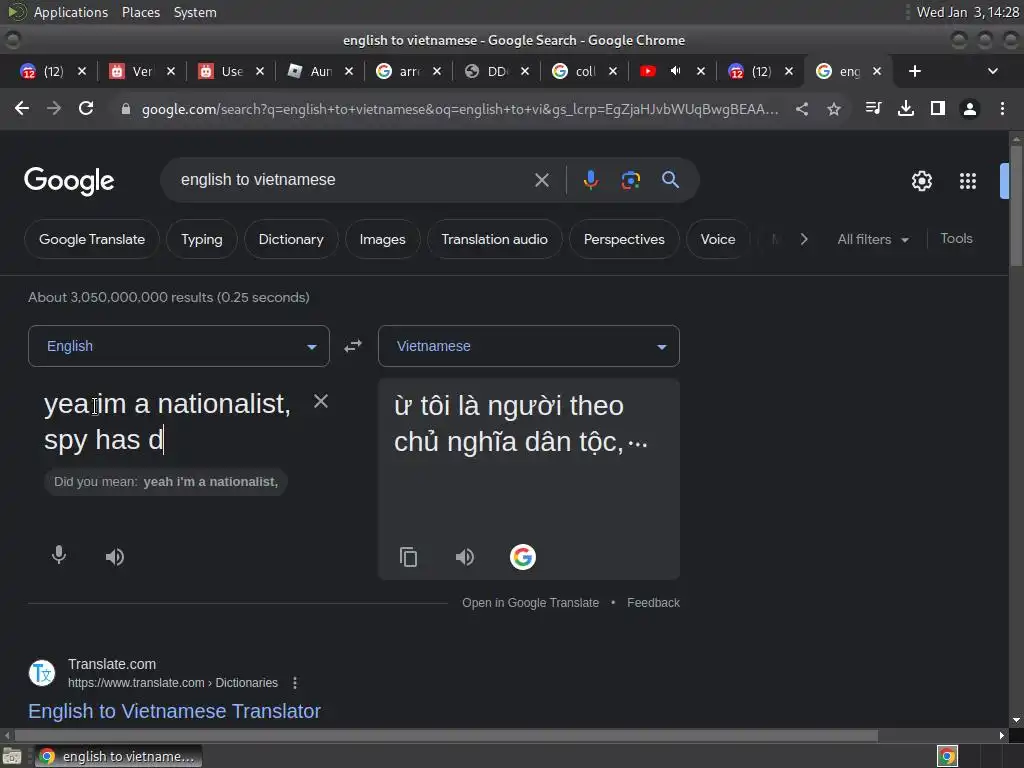
Task: Switch to the Aun tab
Action: (x=321, y=71)
